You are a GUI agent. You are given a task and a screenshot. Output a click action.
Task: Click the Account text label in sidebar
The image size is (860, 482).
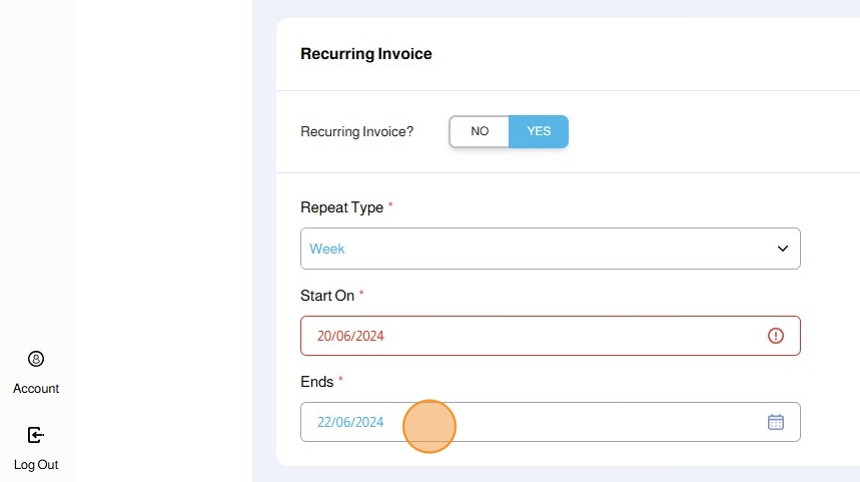pyautogui.click(x=36, y=388)
